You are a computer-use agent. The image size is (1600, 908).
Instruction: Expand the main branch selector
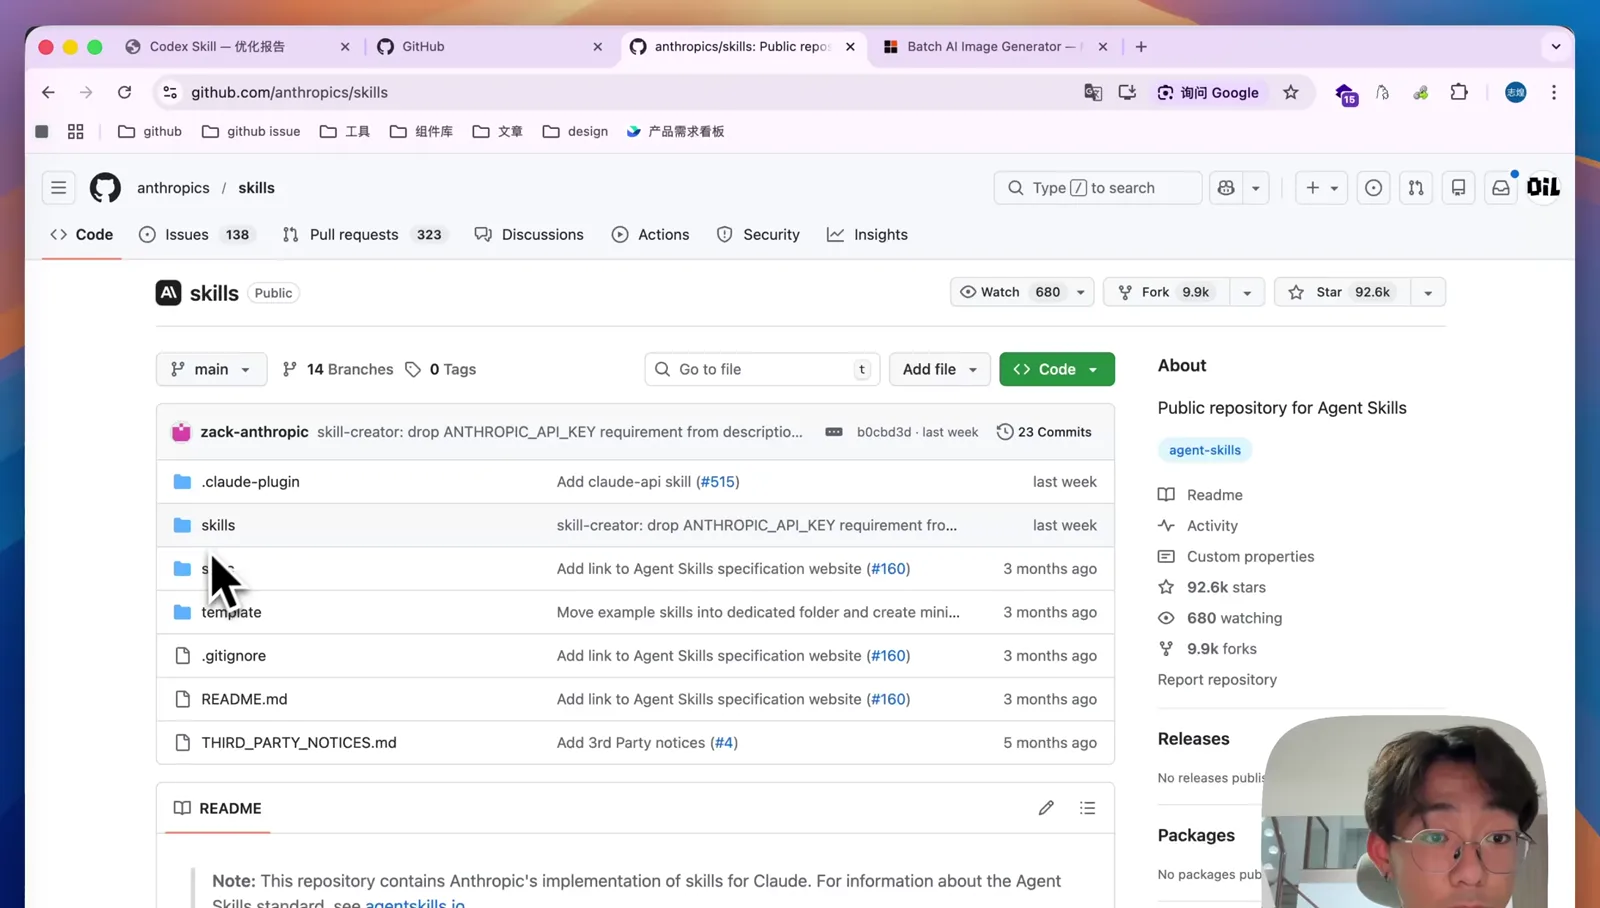[211, 369]
